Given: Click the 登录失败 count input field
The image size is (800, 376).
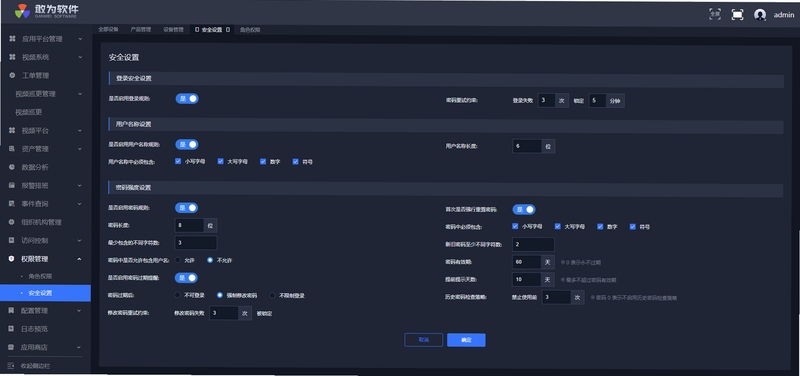Looking at the screenshot, I should click(546, 101).
